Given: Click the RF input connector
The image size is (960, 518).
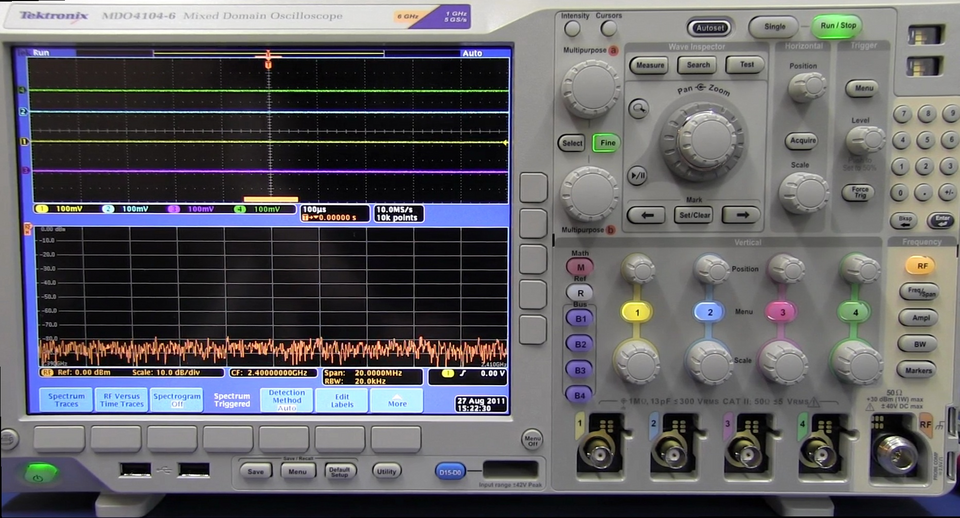Looking at the screenshot, I should [896, 451].
